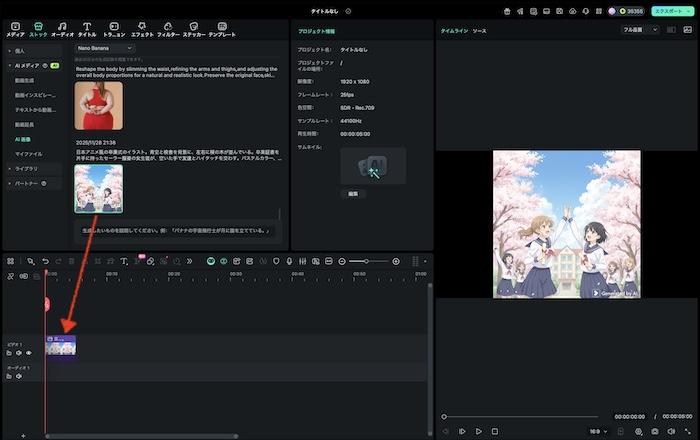Open the multi-panel layout icon in timeline toolbar
Screen dimensions: 700x440
[x=10, y=262]
